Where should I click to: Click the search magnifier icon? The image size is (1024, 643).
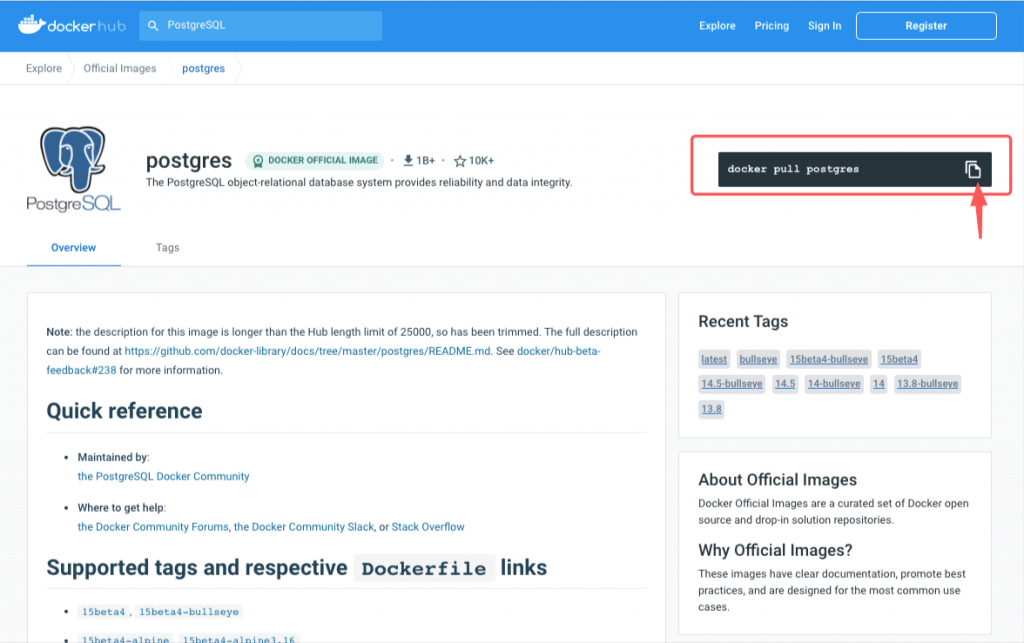click(x=153, y=25)
